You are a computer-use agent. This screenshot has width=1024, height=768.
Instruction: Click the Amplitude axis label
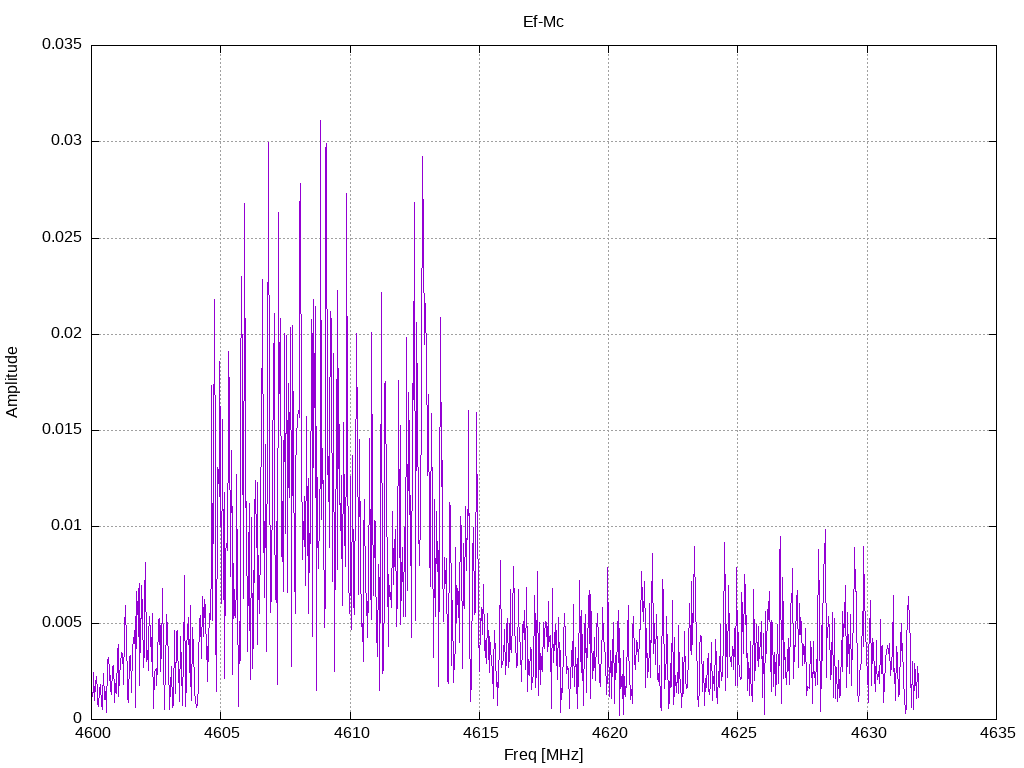[12, 382]
